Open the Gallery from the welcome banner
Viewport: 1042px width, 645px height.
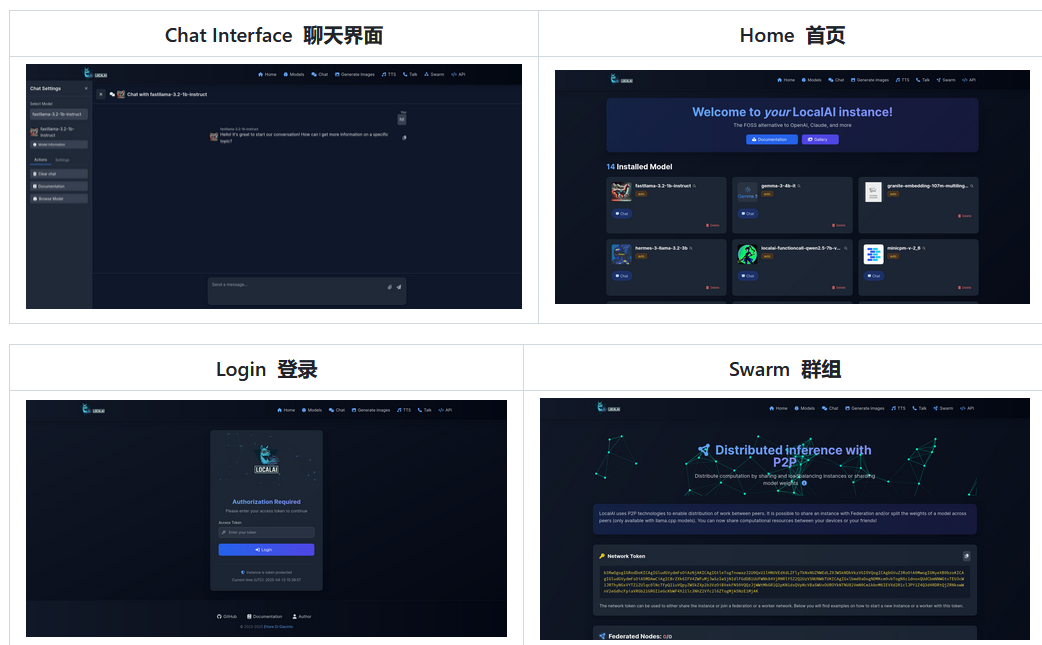820,139
